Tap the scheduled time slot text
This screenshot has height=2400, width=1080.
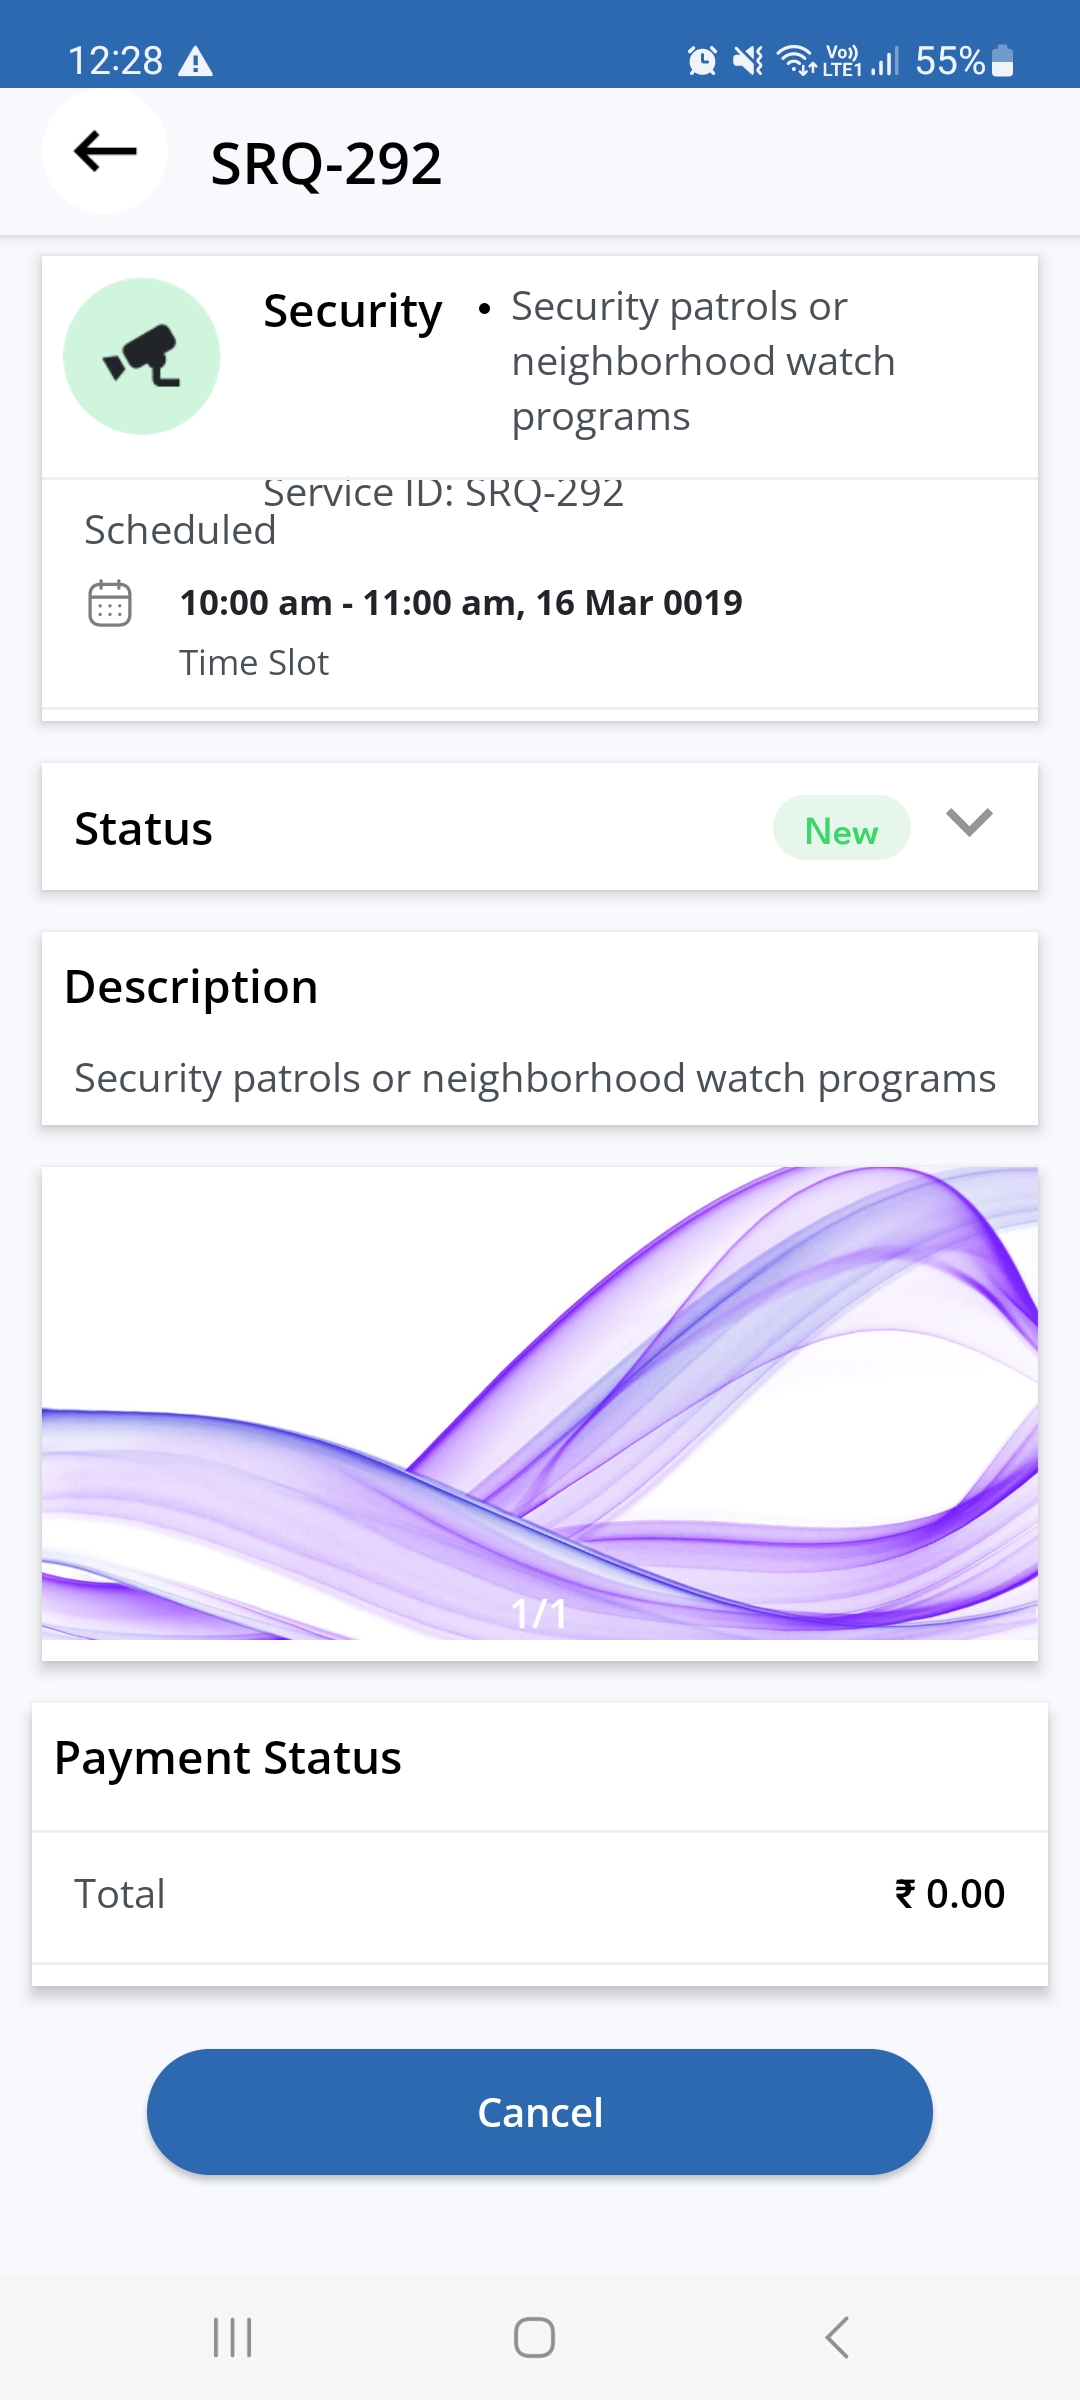tap(461, 603)
